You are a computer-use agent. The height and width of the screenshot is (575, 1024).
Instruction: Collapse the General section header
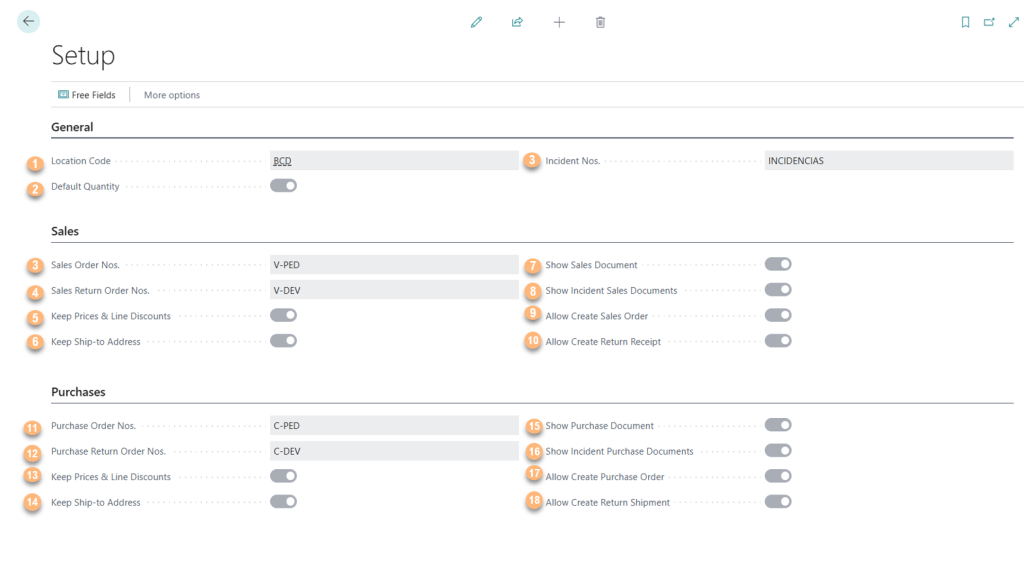click(72, 127)
